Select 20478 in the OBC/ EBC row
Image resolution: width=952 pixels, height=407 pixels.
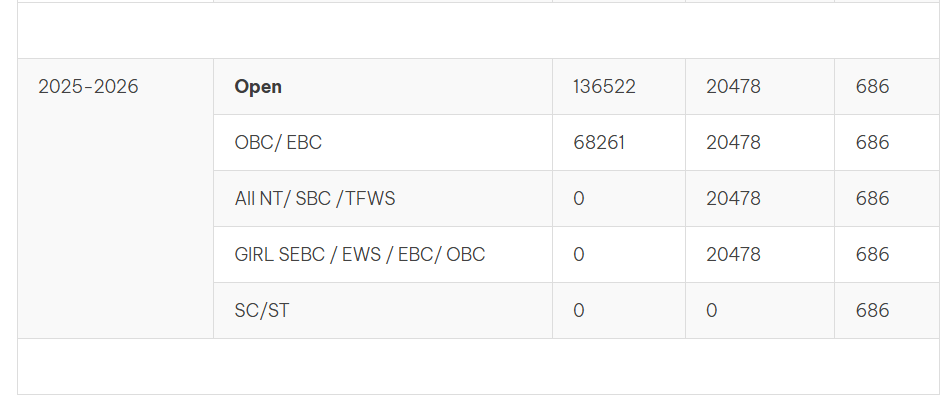[733, 143]
